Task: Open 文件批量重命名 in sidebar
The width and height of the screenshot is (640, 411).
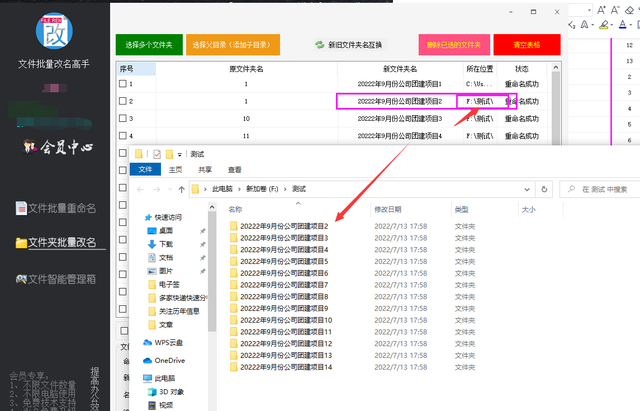Action: [x=56, y=208]
